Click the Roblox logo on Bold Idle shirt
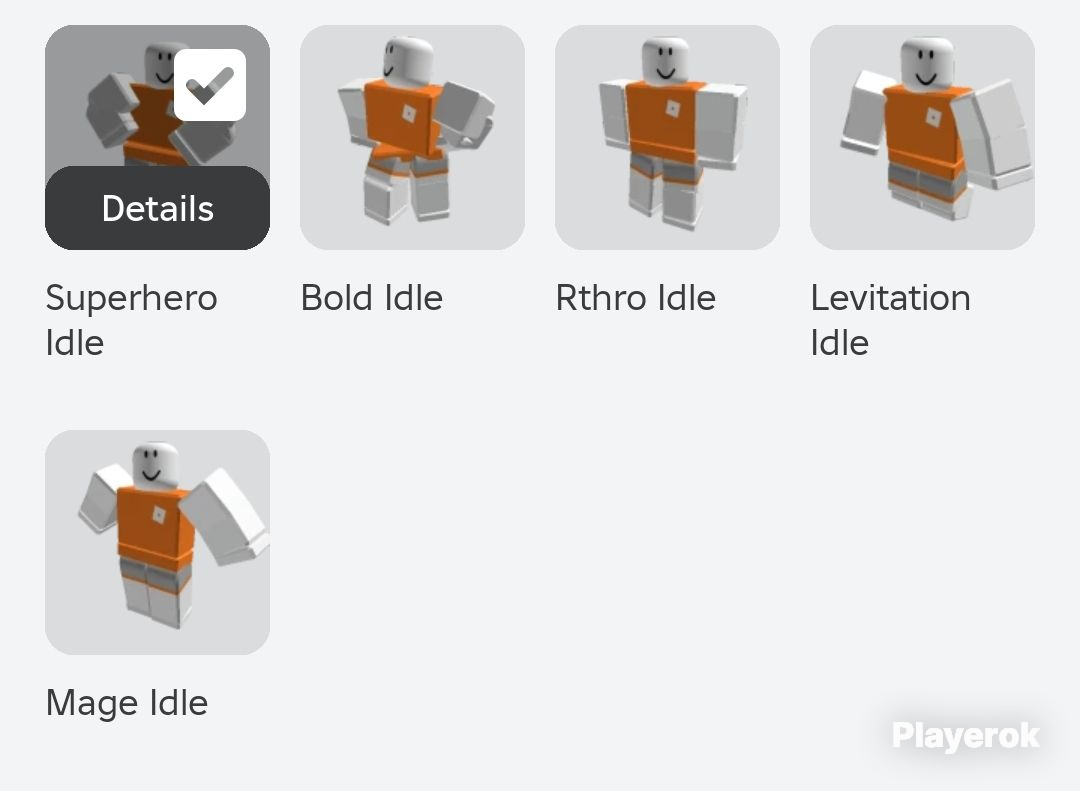Image resolution: width=1080 pixels, height=791 pixels. click(x=408, y=113)
